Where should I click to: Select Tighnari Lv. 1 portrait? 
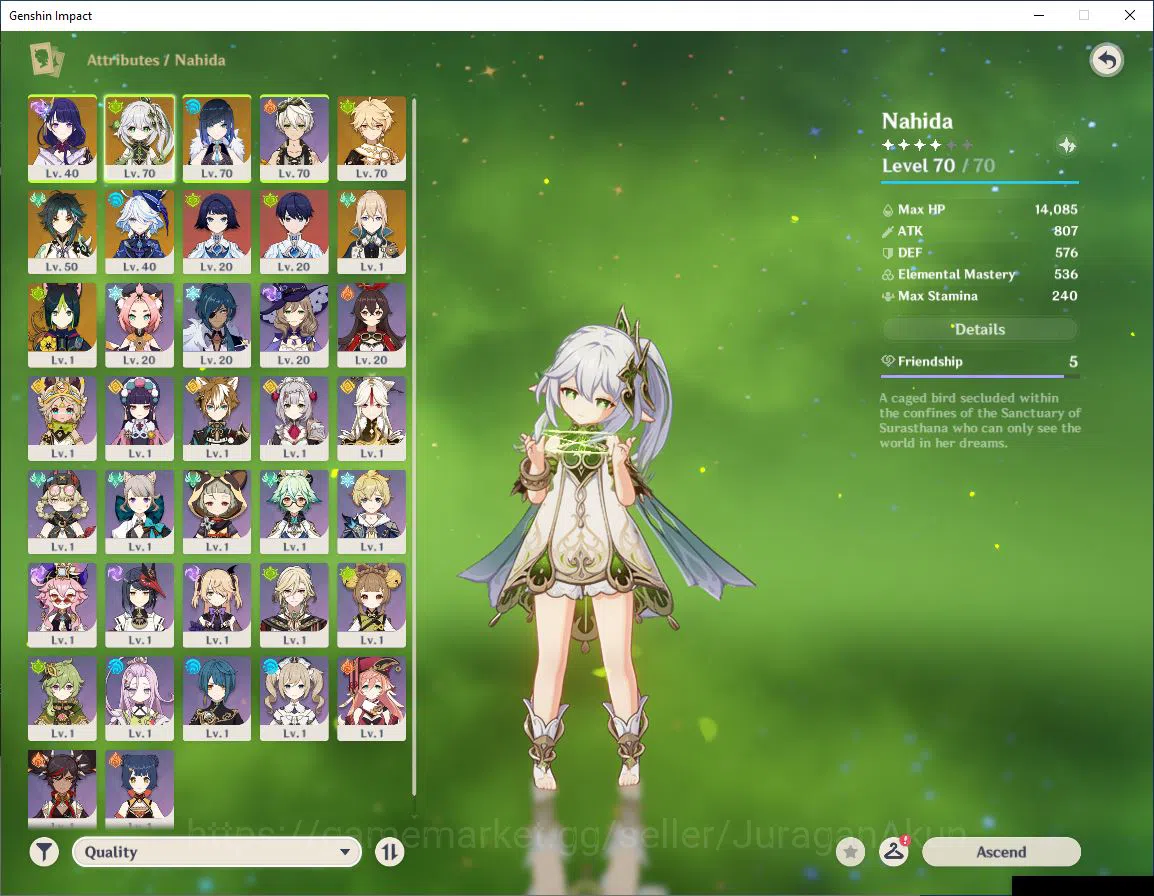tap(62, 325)
